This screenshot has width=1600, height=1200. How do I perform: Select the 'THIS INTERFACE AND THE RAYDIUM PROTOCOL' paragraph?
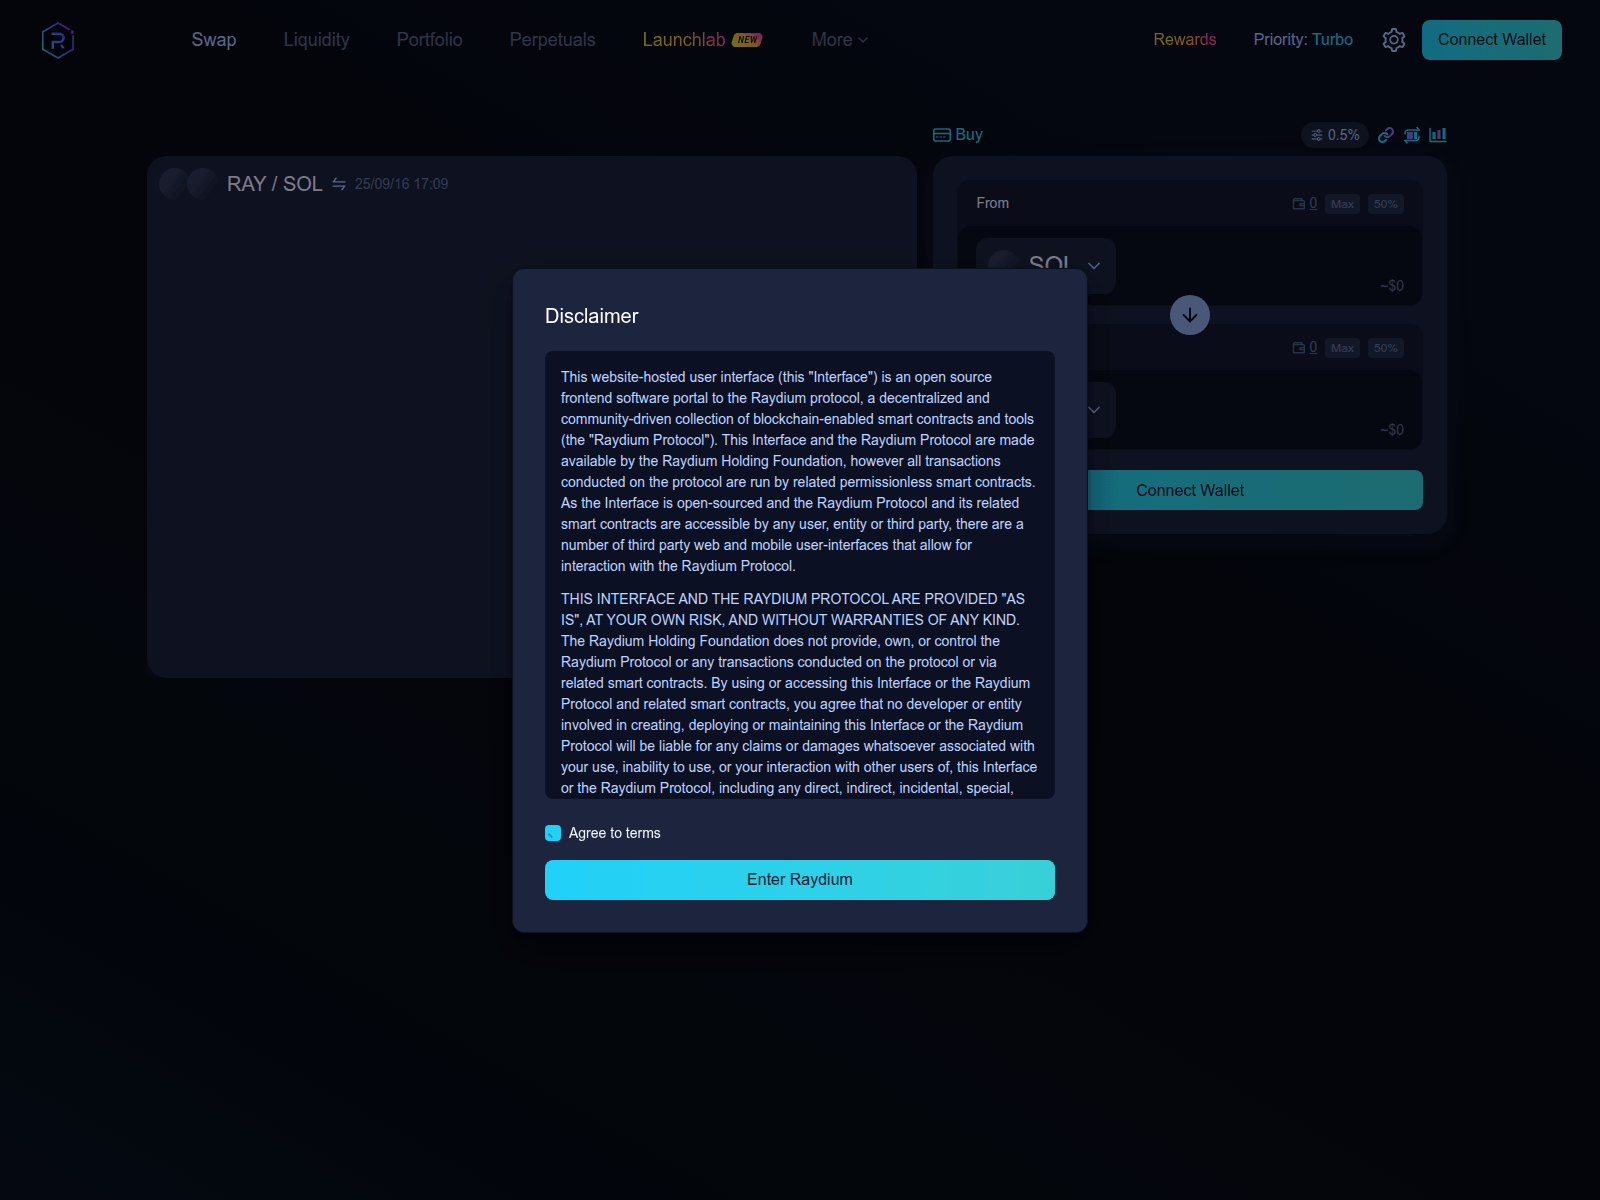[x=799, y=693]
